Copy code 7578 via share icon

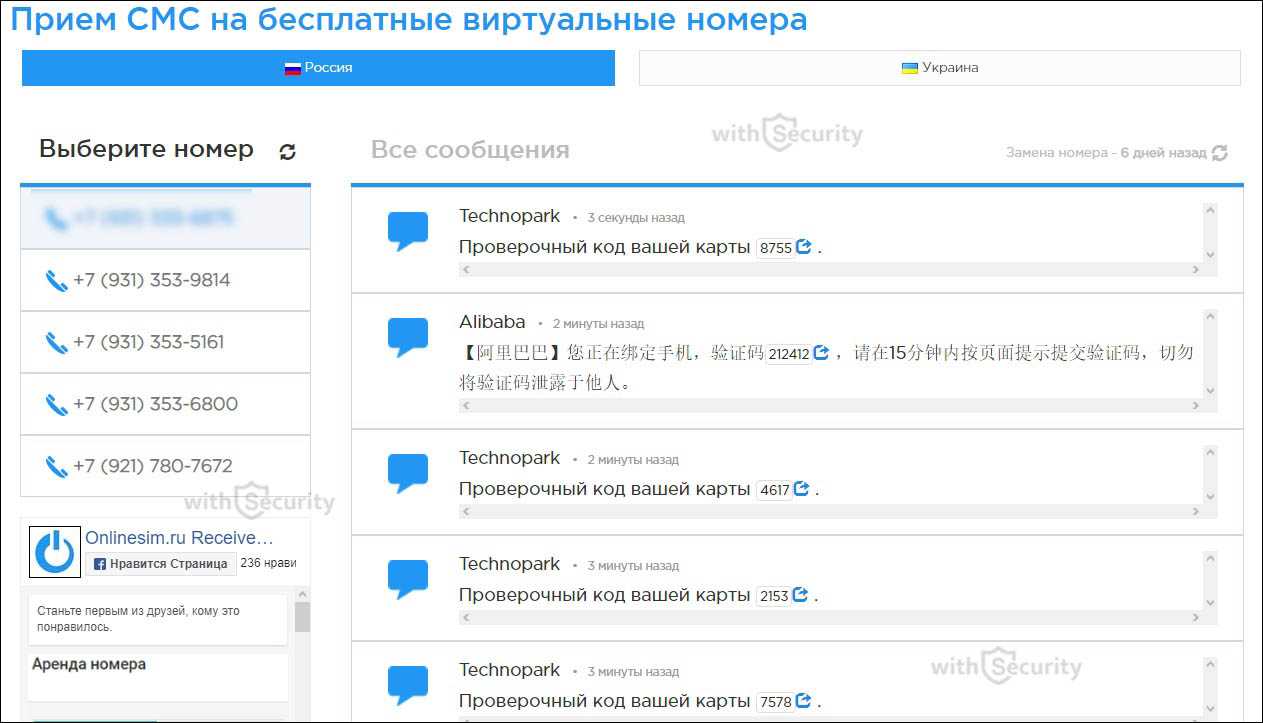[802, 700]
